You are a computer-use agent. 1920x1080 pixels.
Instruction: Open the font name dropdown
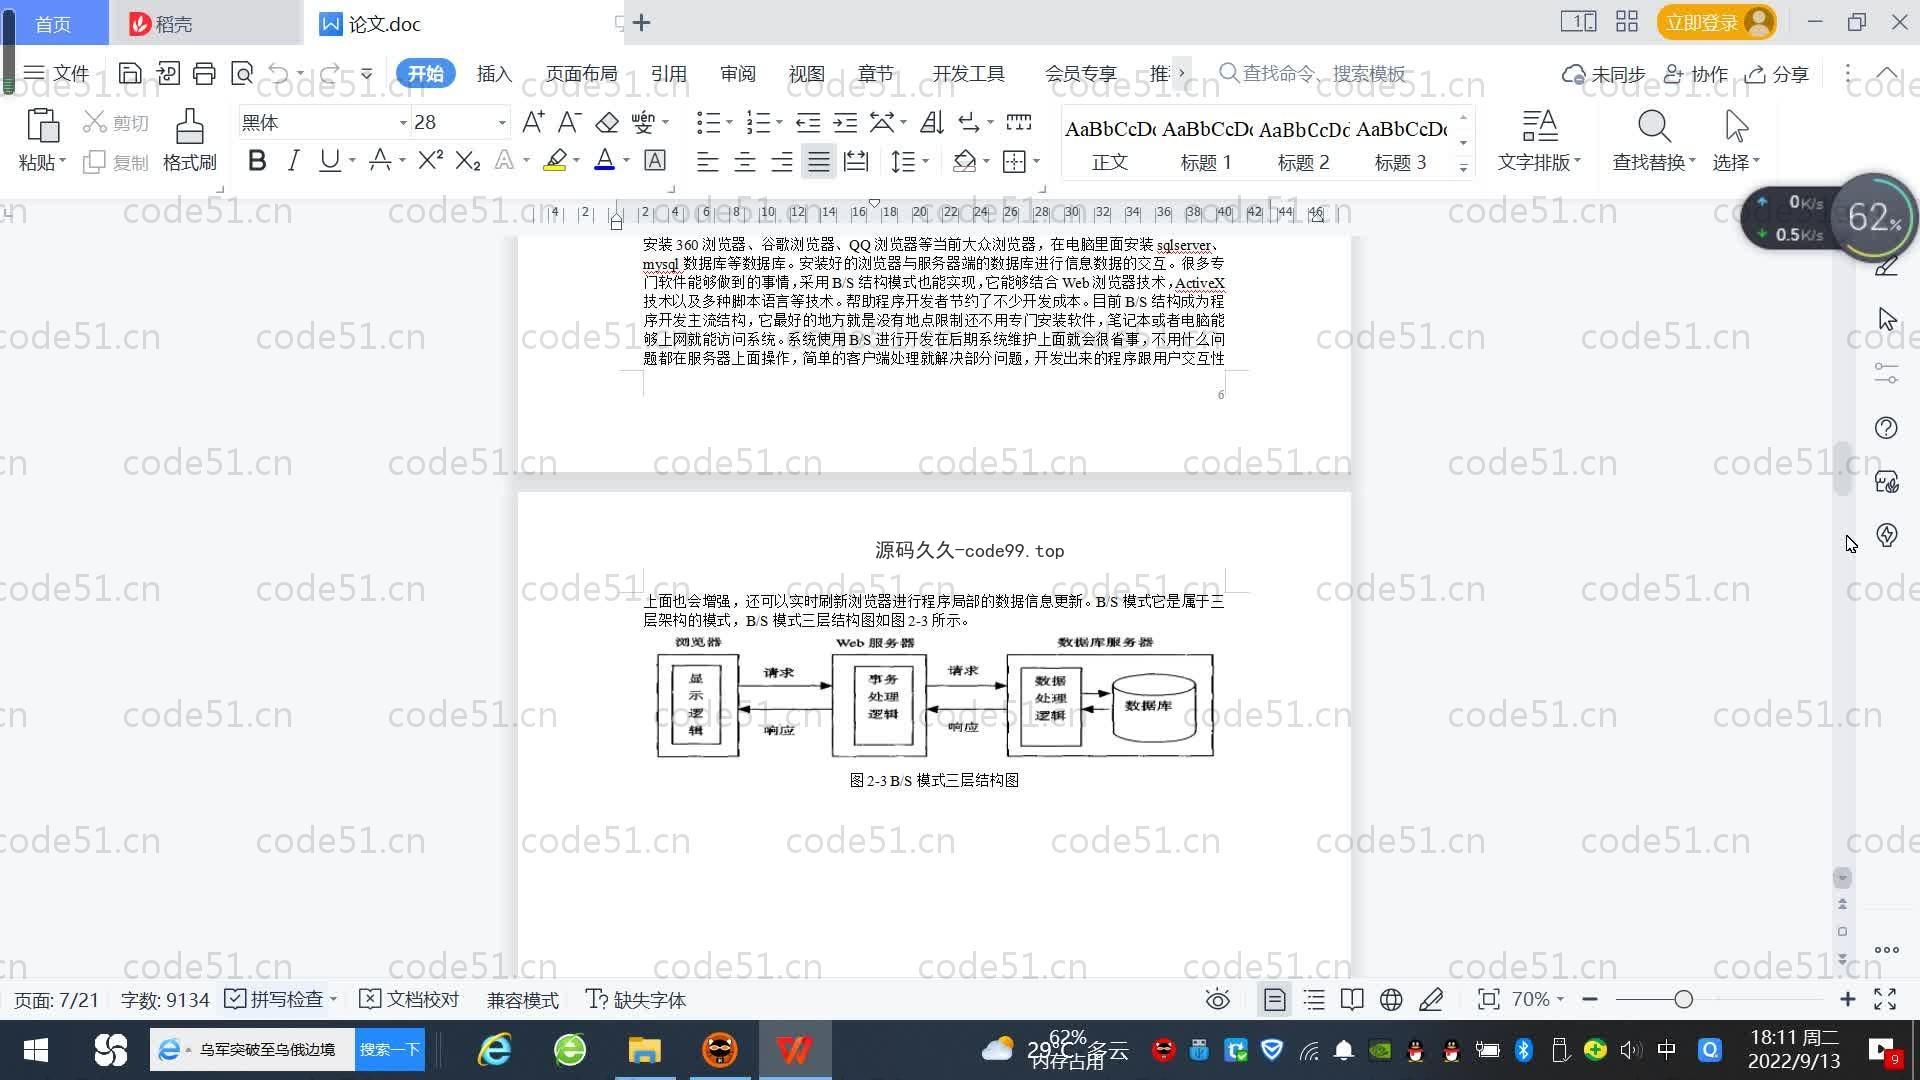point(403,122)
